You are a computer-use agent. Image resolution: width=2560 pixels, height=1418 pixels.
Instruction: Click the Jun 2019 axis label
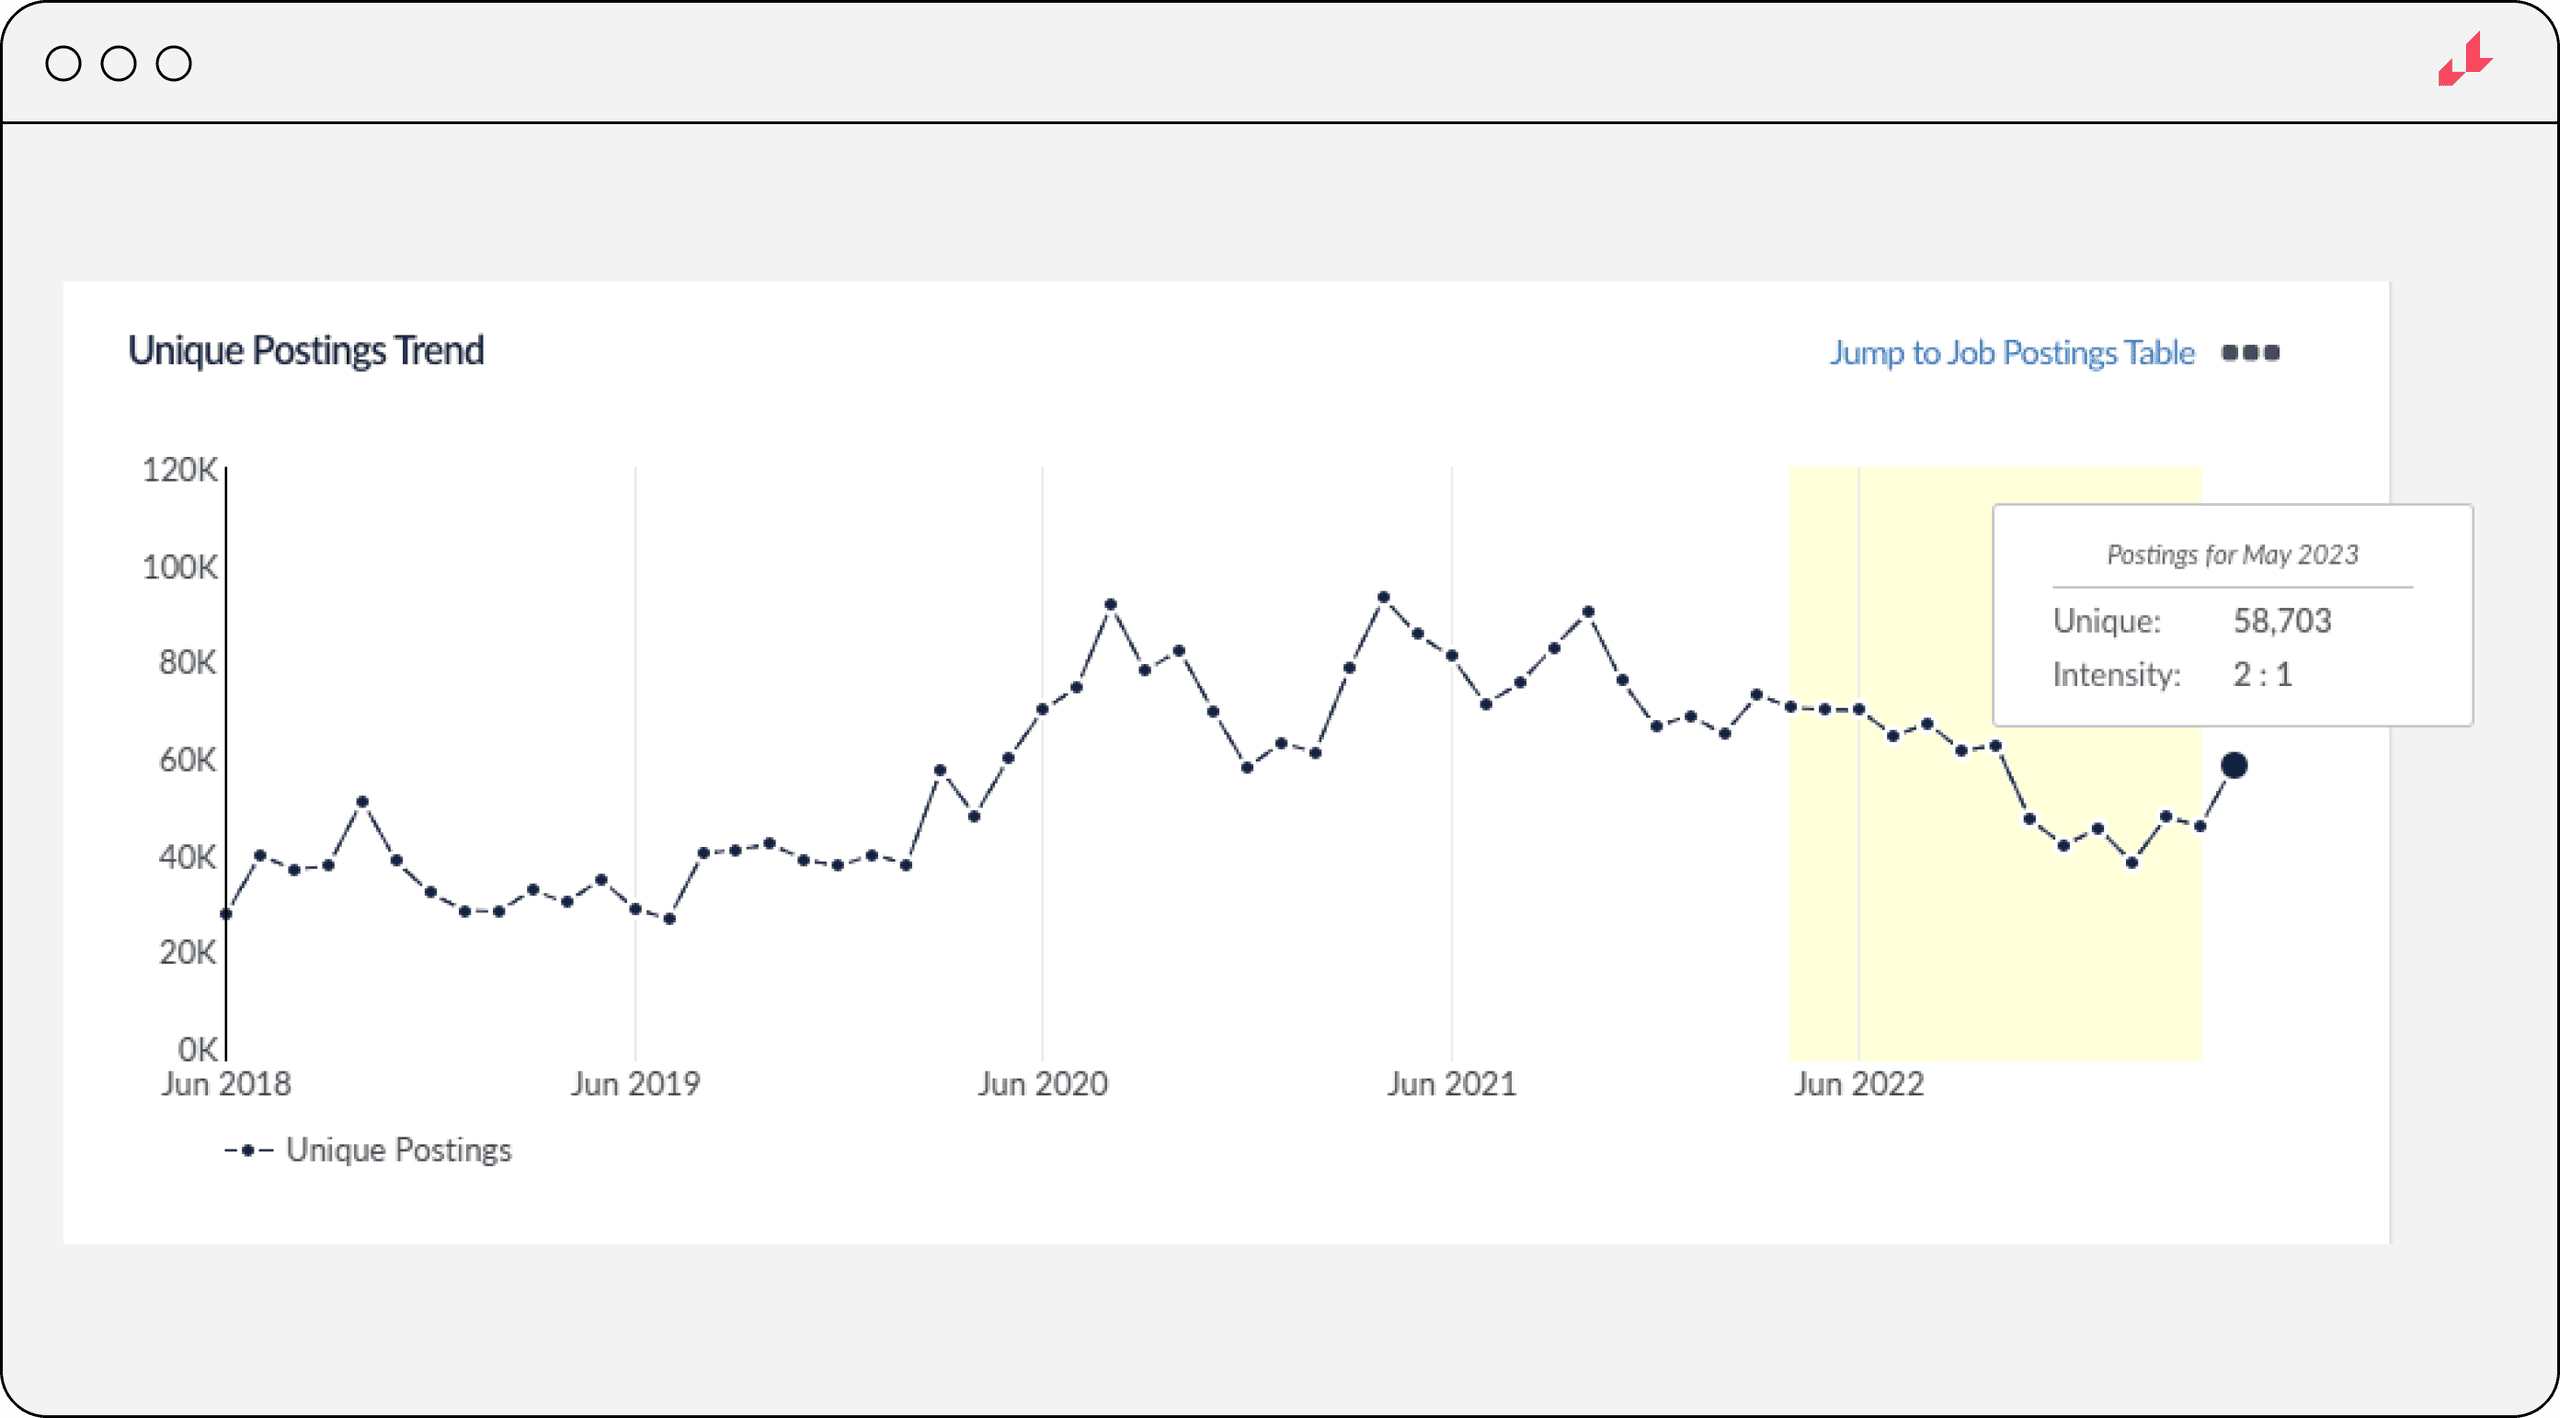(x=635, y=1084)
